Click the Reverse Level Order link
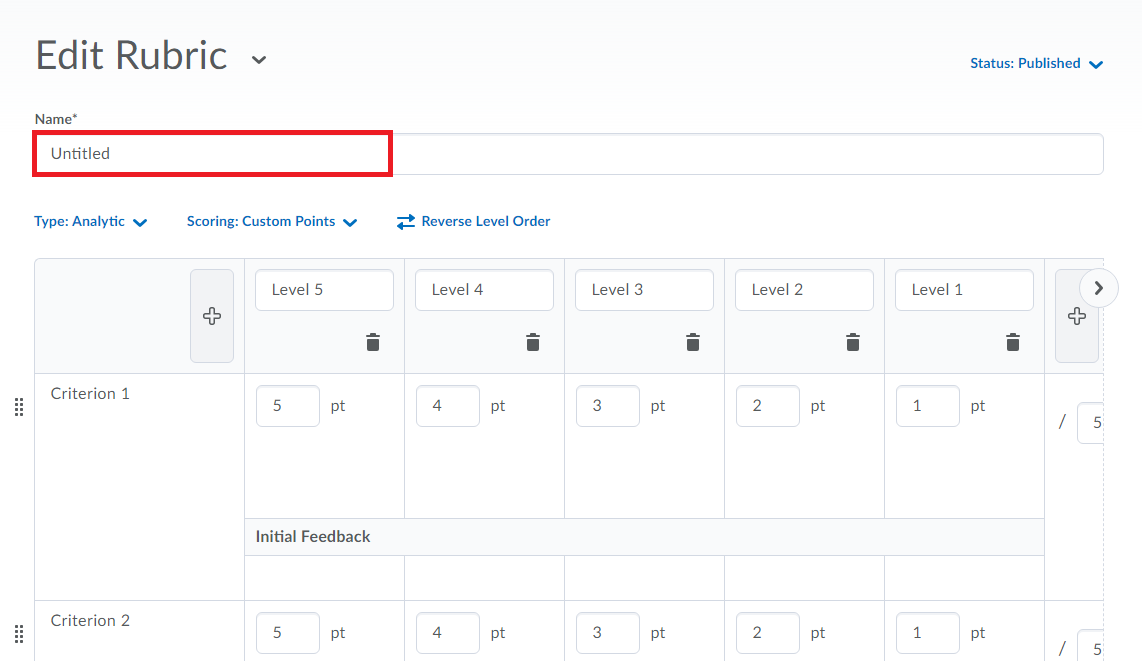Viewport: 1142px width, 661px height. click(x=486, y=221)
